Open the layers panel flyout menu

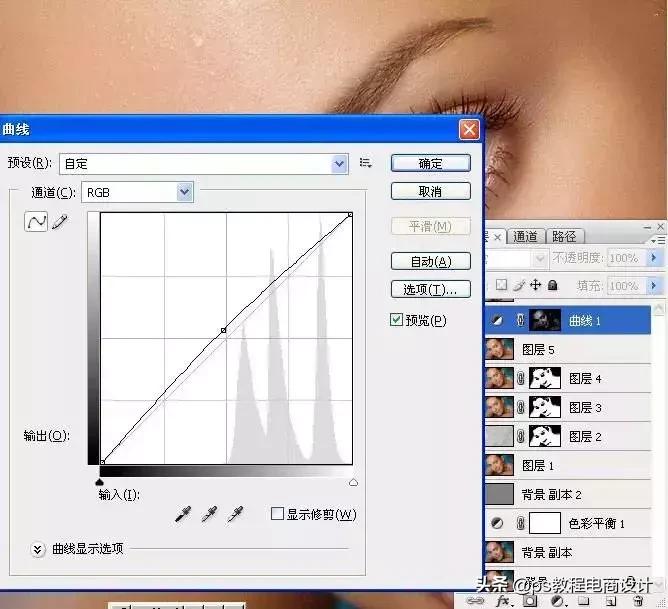point(658,241)
